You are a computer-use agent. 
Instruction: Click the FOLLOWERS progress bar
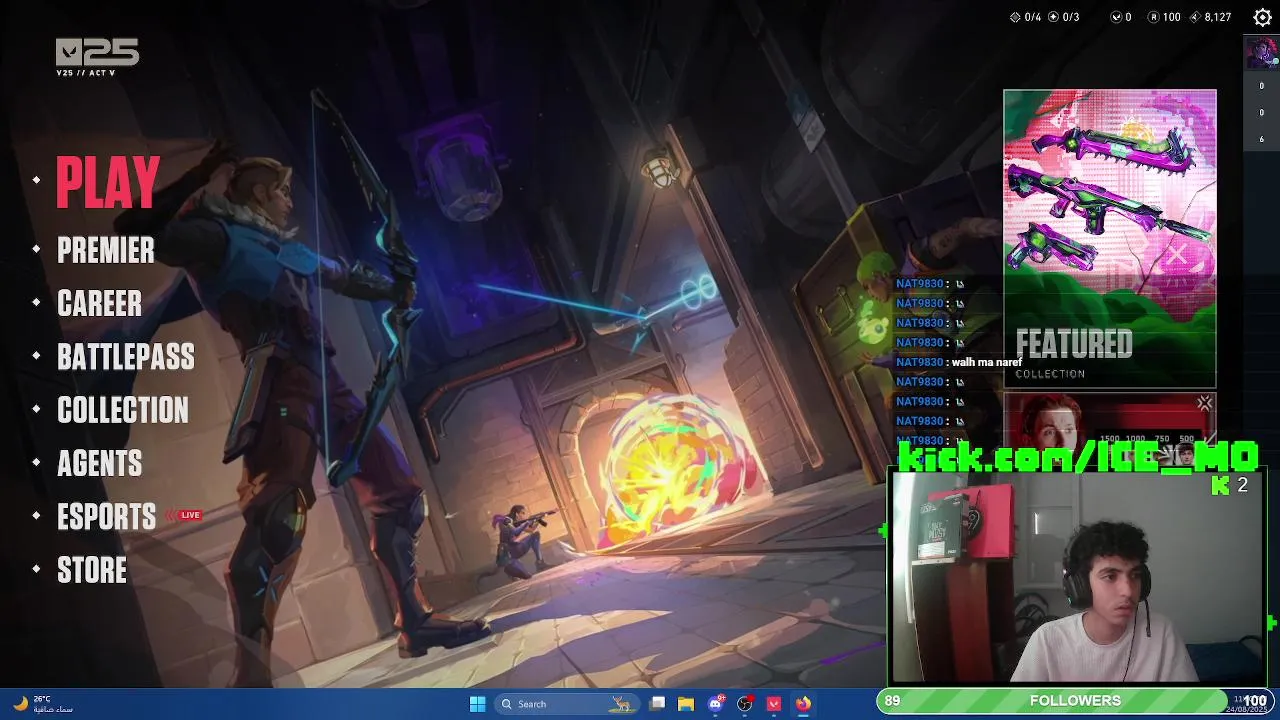tap(1075, 701)
